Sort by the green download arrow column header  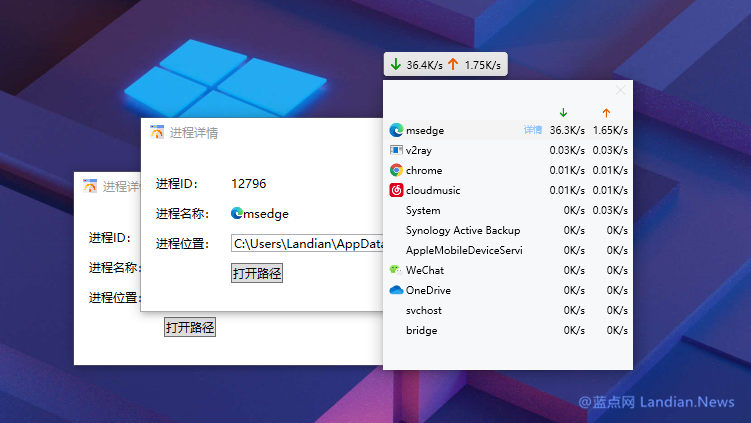[x=563, y=113]
